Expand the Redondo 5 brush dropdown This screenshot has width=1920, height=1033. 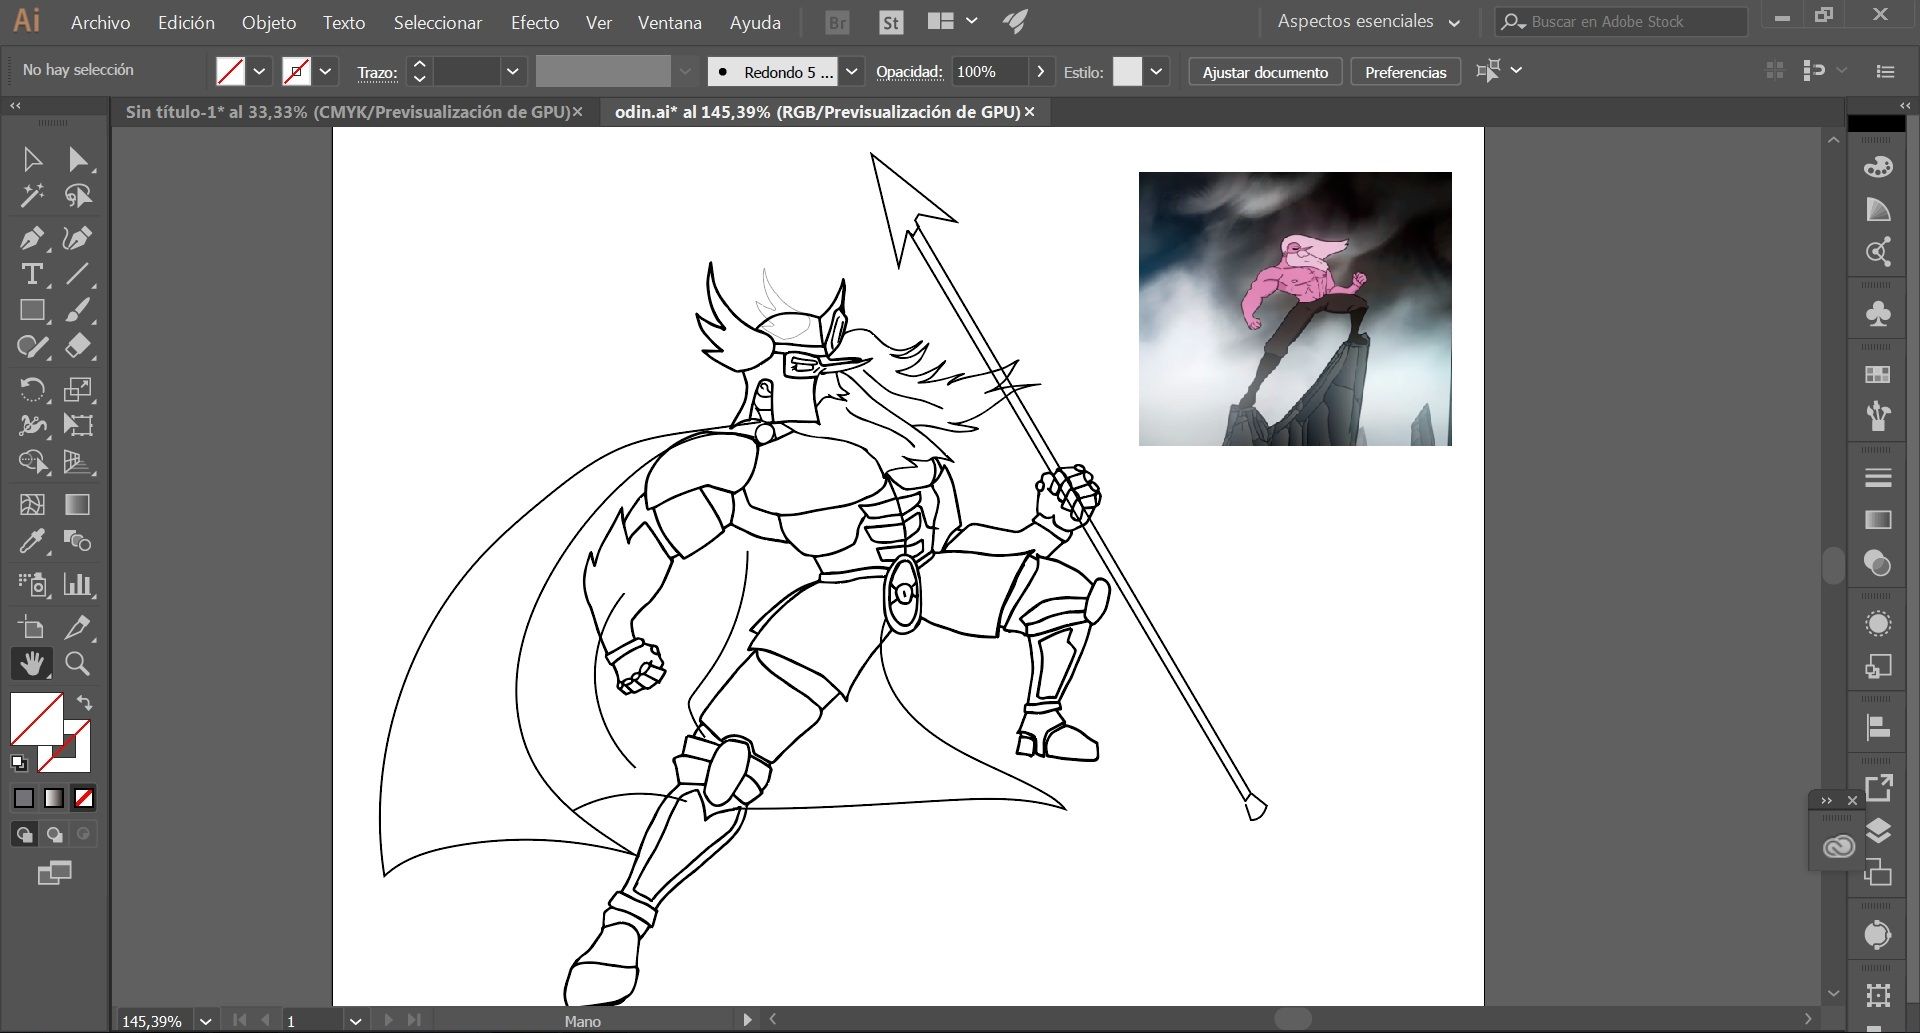pyautogui.click(x=851, y=71)
